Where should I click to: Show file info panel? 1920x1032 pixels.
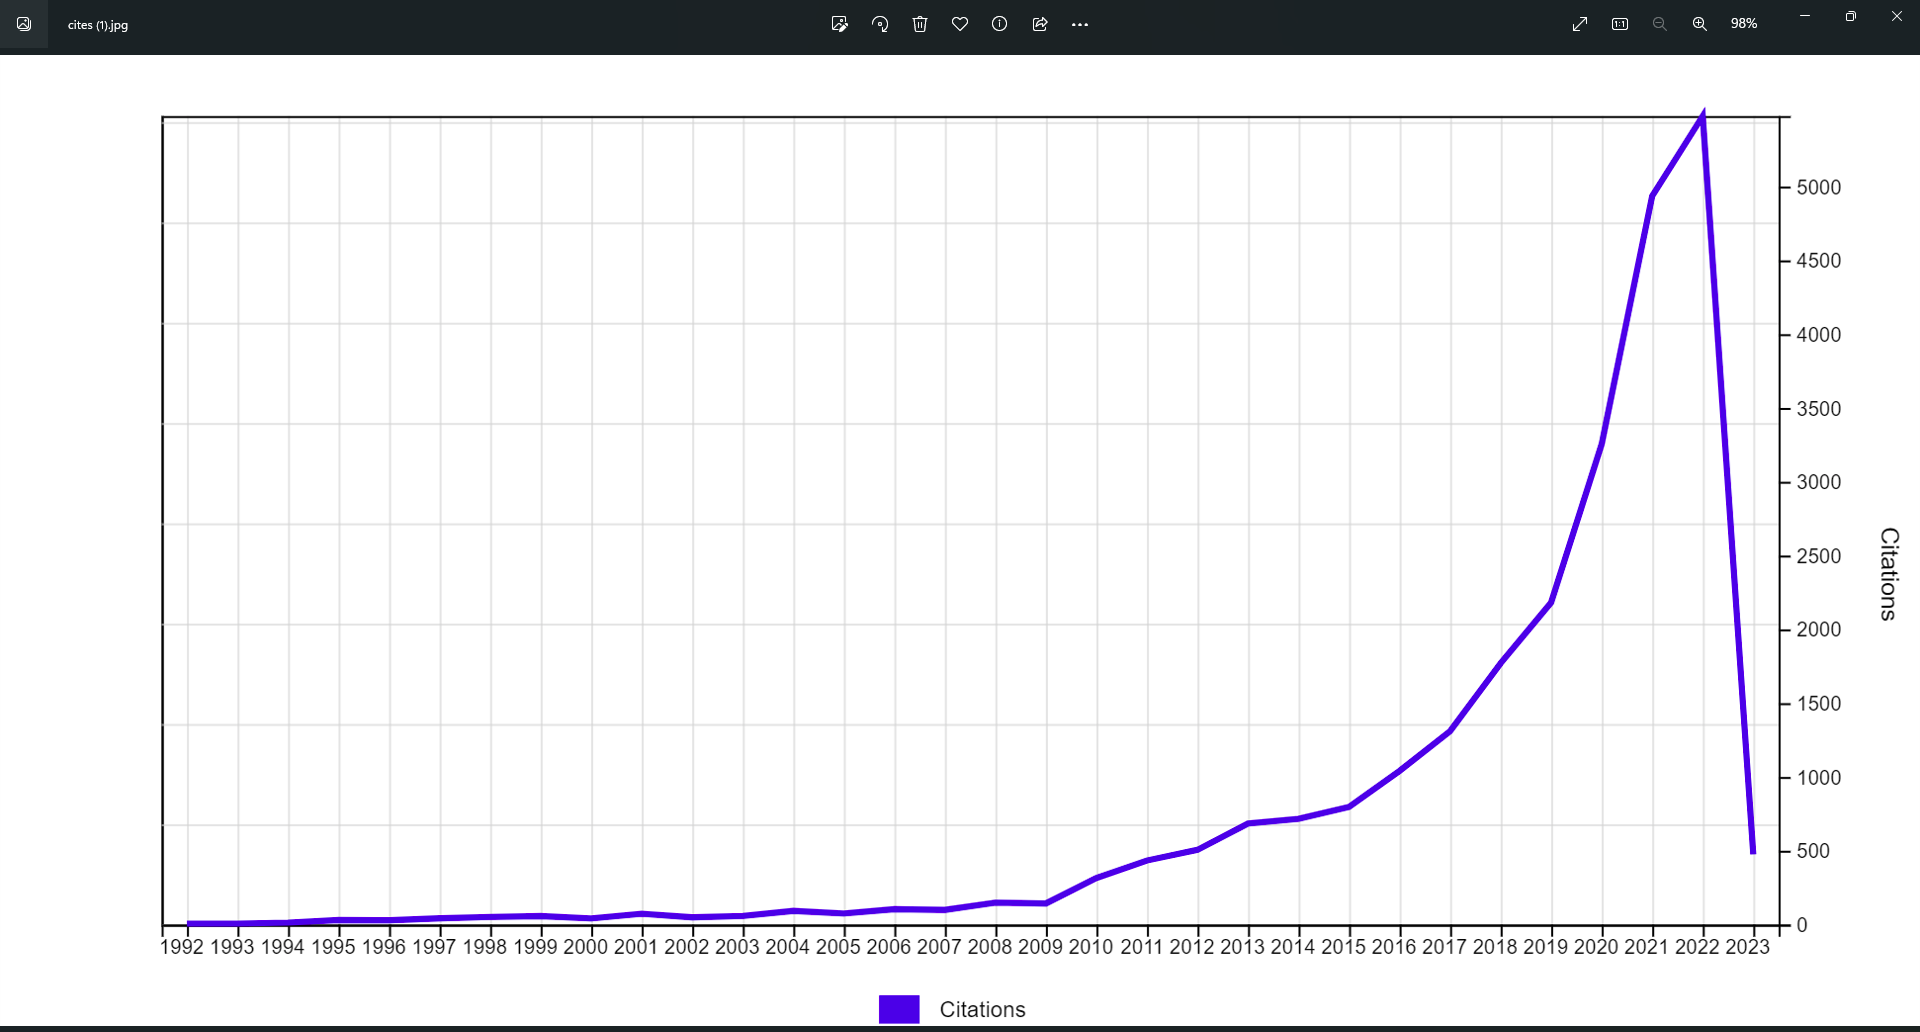coord(999,24)
